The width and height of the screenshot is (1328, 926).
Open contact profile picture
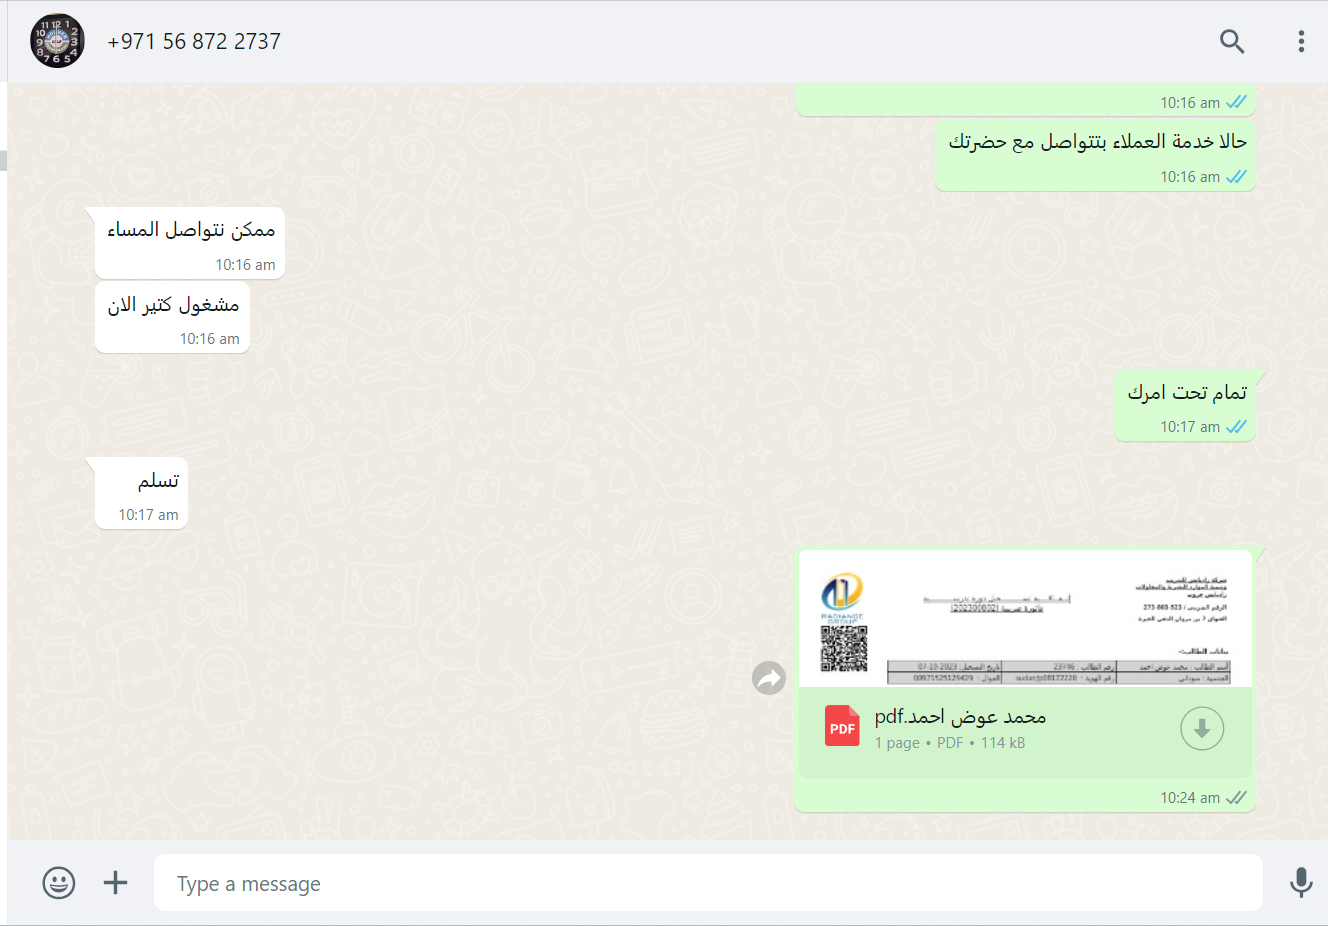pyautogui.click(x=57, y=41)
